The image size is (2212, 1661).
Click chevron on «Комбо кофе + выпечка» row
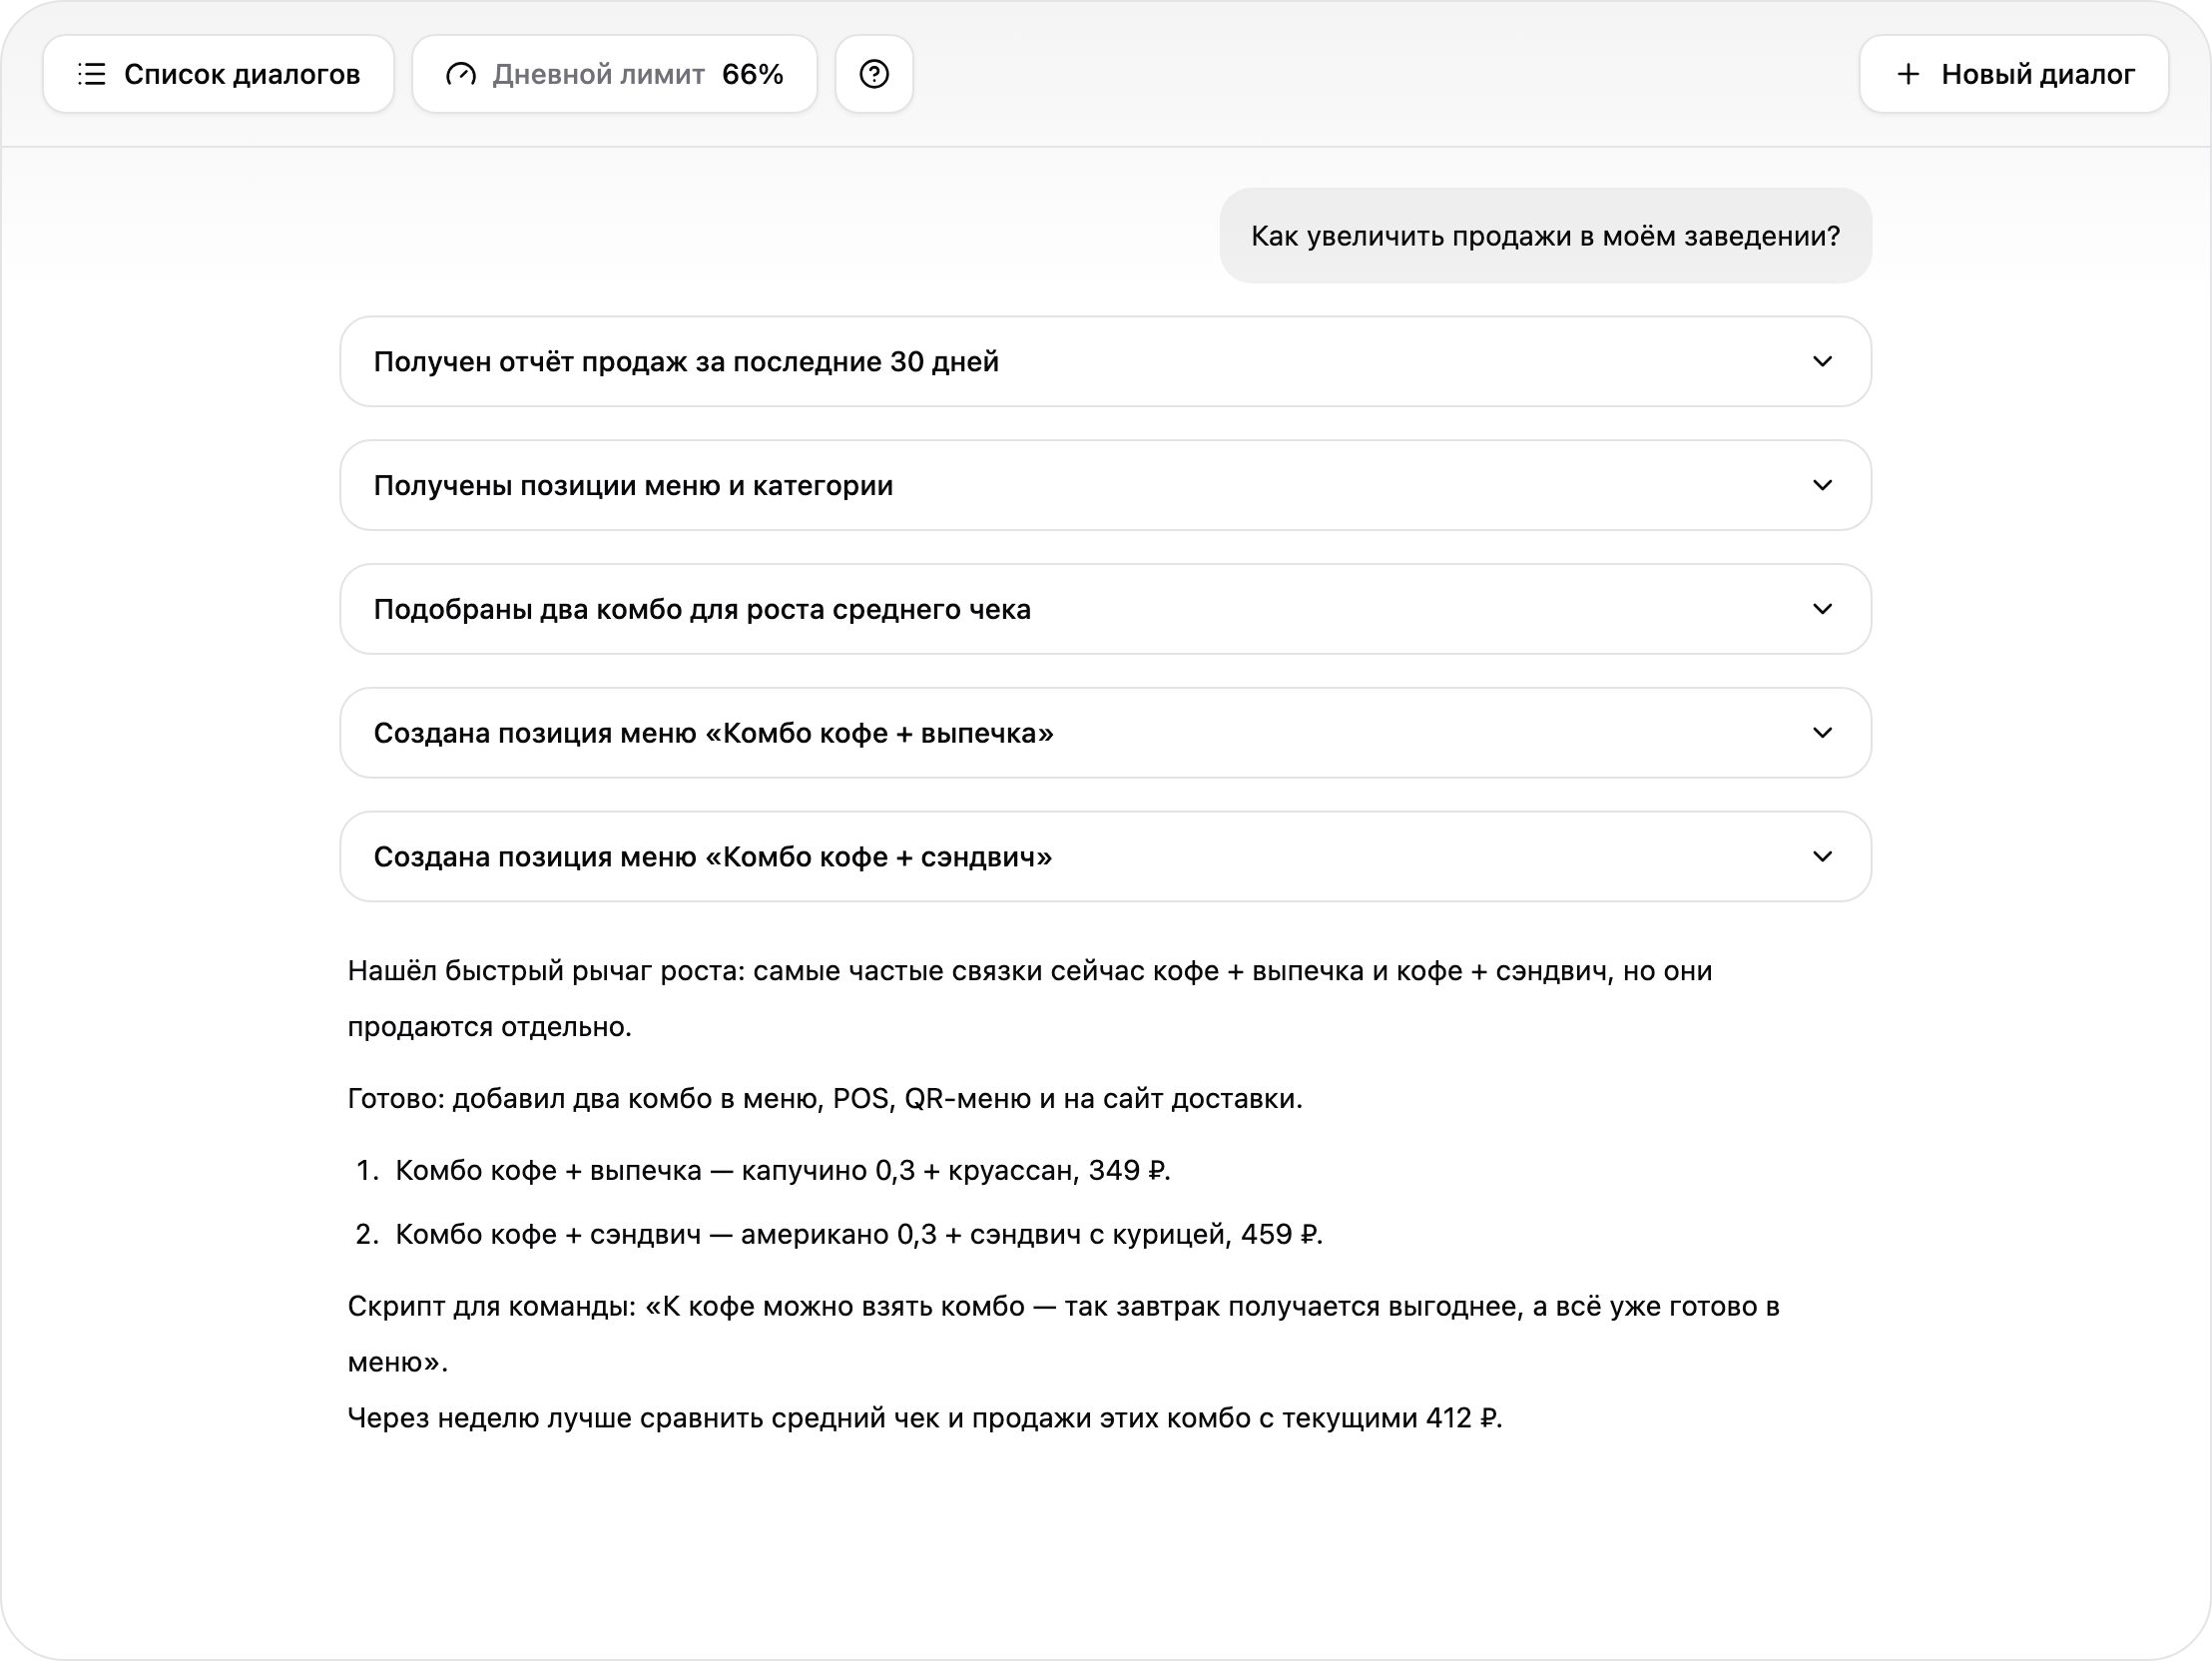[x=1822, y=733]
